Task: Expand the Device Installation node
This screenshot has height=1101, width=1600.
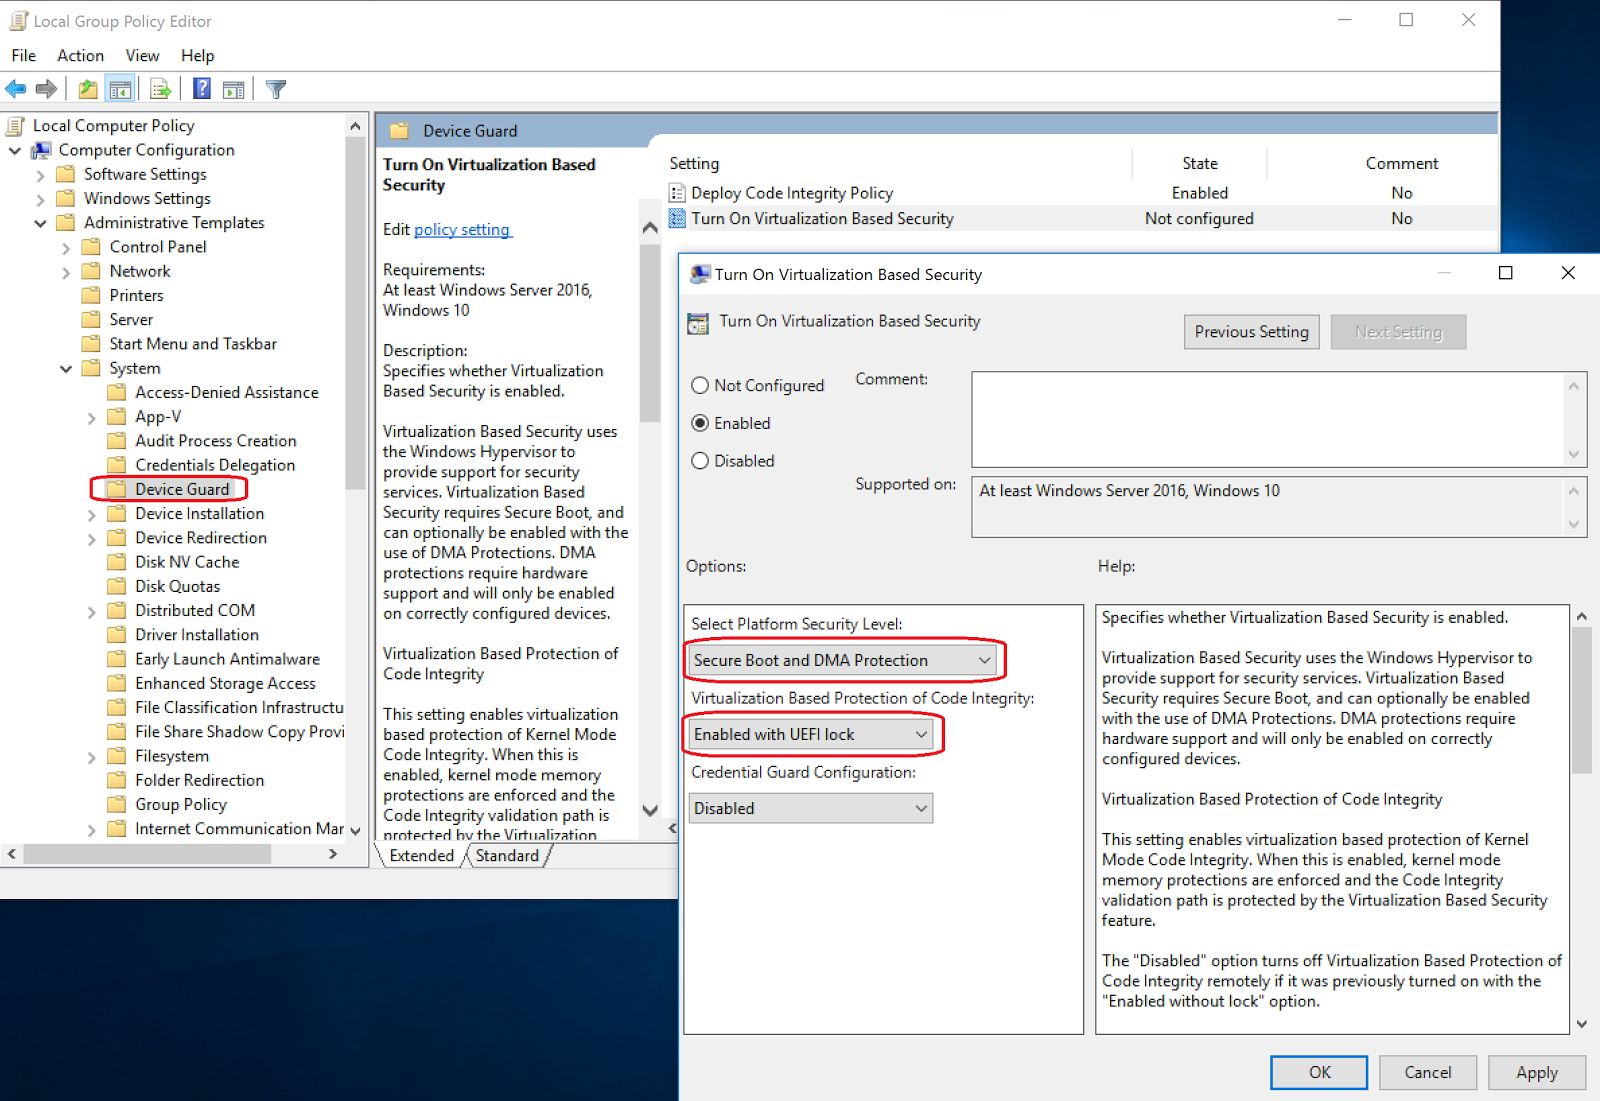Action: pos(92,515)
